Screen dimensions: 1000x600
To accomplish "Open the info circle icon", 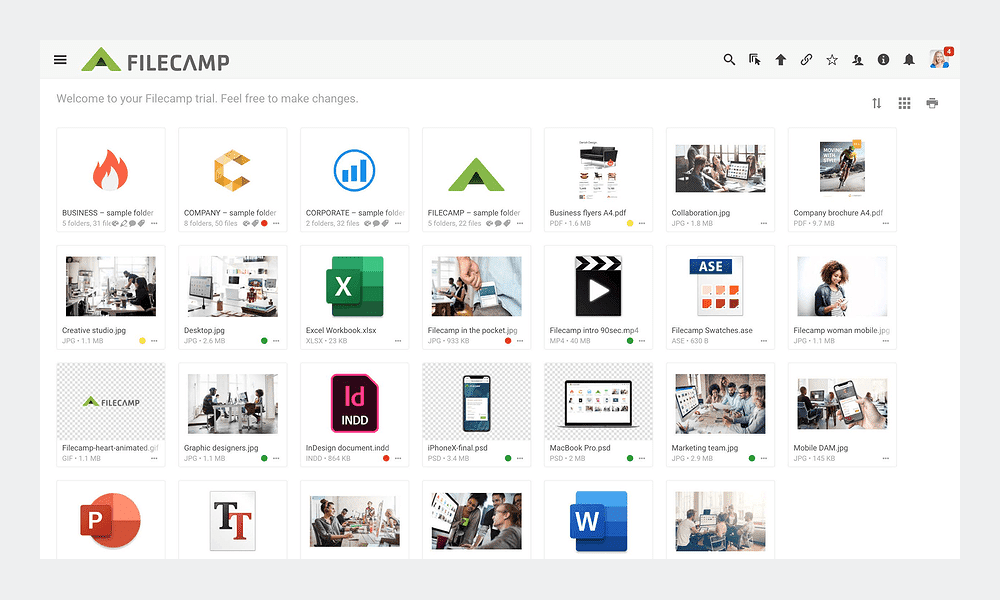I will click(x=883, y=59).
